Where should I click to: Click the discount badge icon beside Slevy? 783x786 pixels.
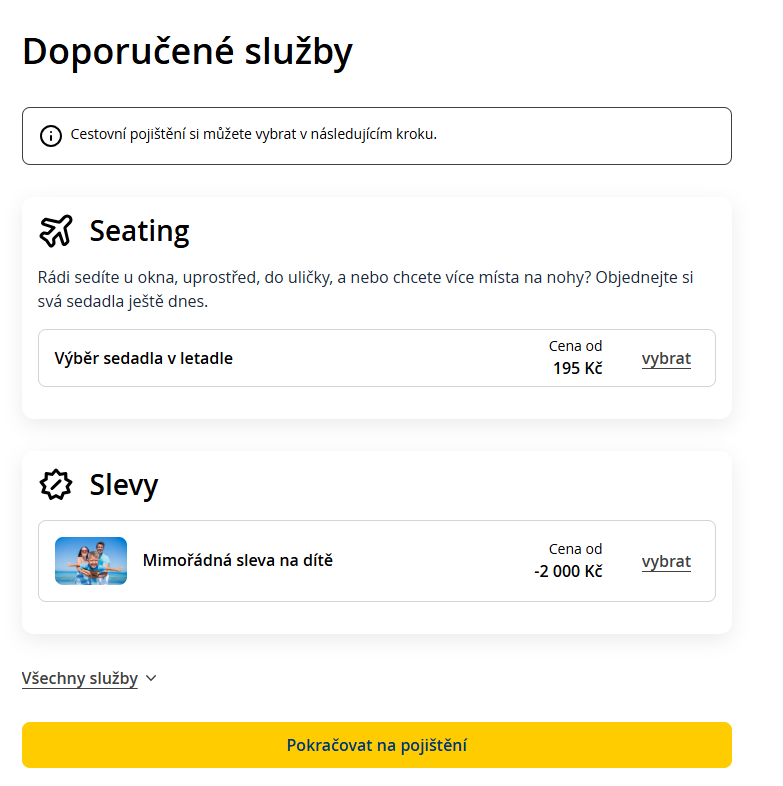[x=56, y=485]
